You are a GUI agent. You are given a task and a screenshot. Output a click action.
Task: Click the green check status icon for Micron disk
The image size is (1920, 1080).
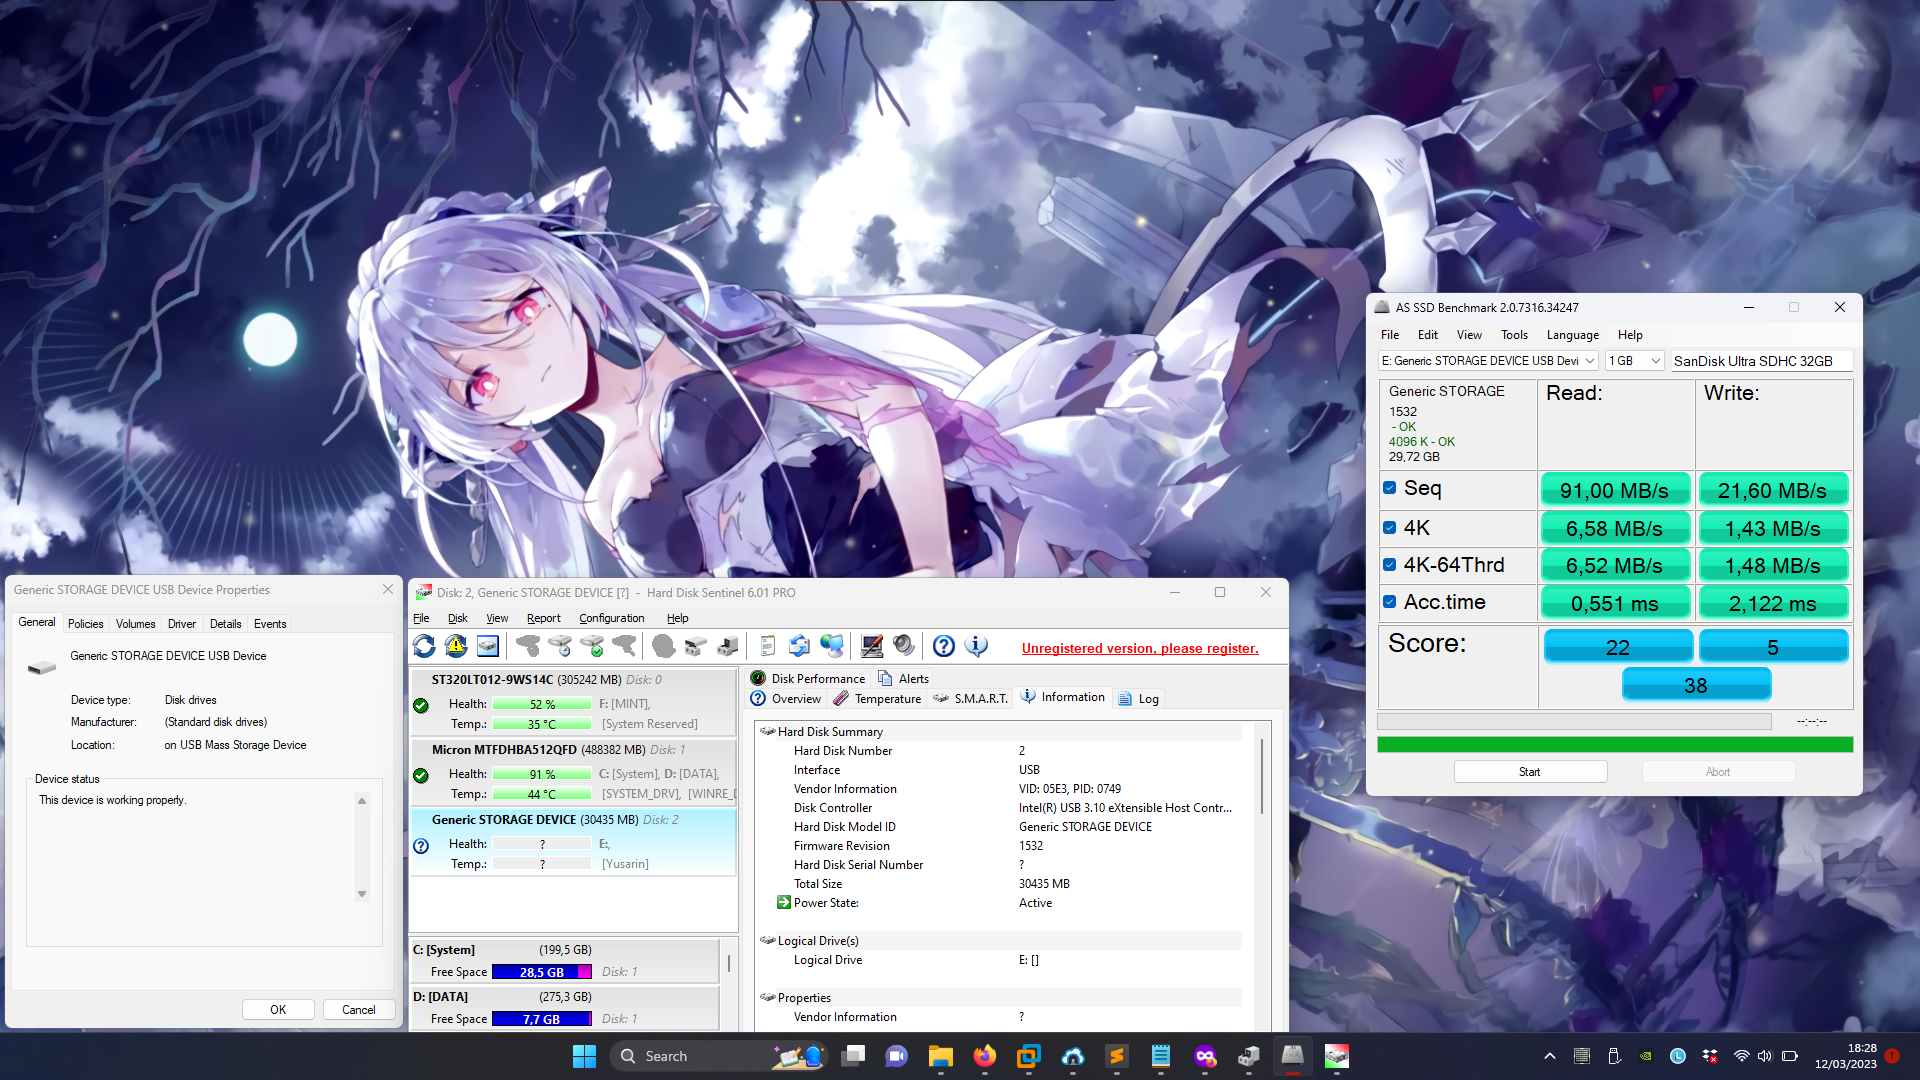pos(421,775)
